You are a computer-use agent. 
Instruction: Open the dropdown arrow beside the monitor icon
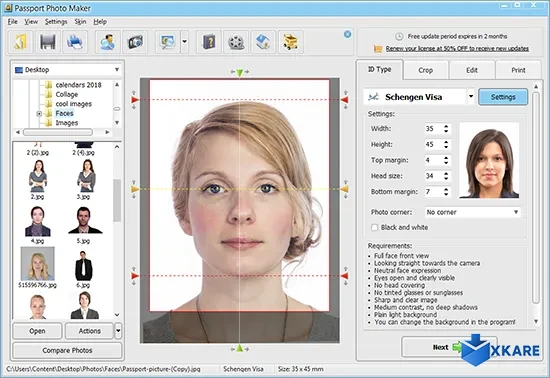[185, 42]
